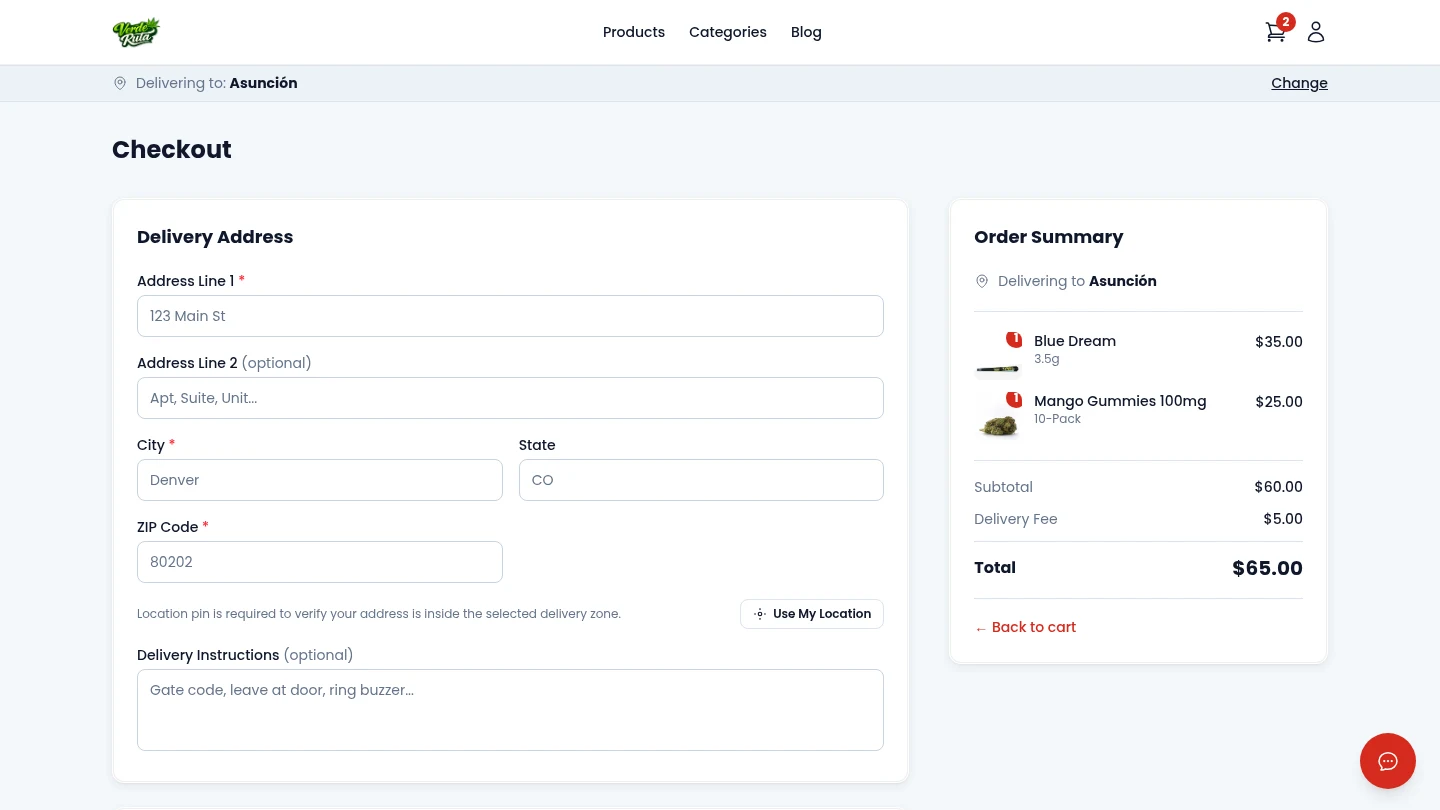Open the cart icon with badge 2
1440x810 pixels.
[x=1275, y=32]
